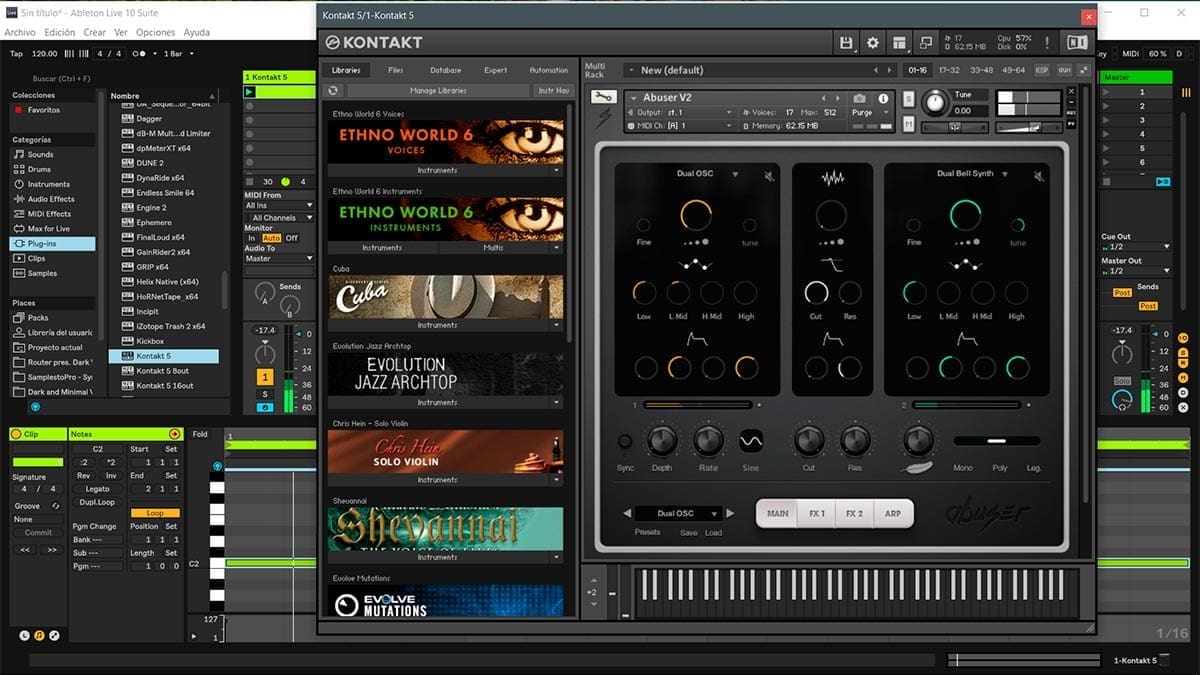Image resolution: width=1200 pixels, height=675 pixels.
Task: Open Abuser V2 edit mode wrench
Action: click(603, 97)
